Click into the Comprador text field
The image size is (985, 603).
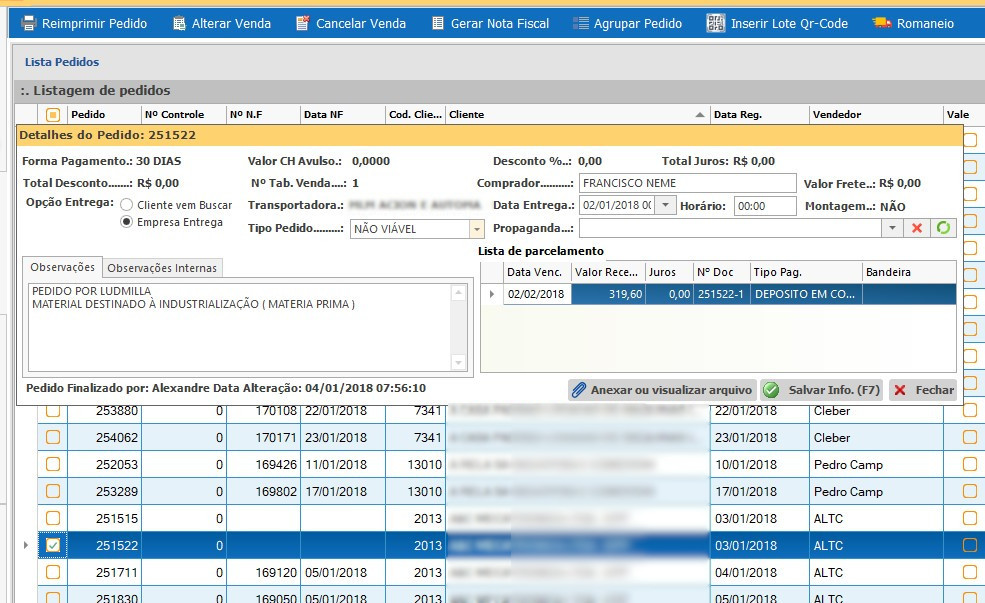[687, 183]
